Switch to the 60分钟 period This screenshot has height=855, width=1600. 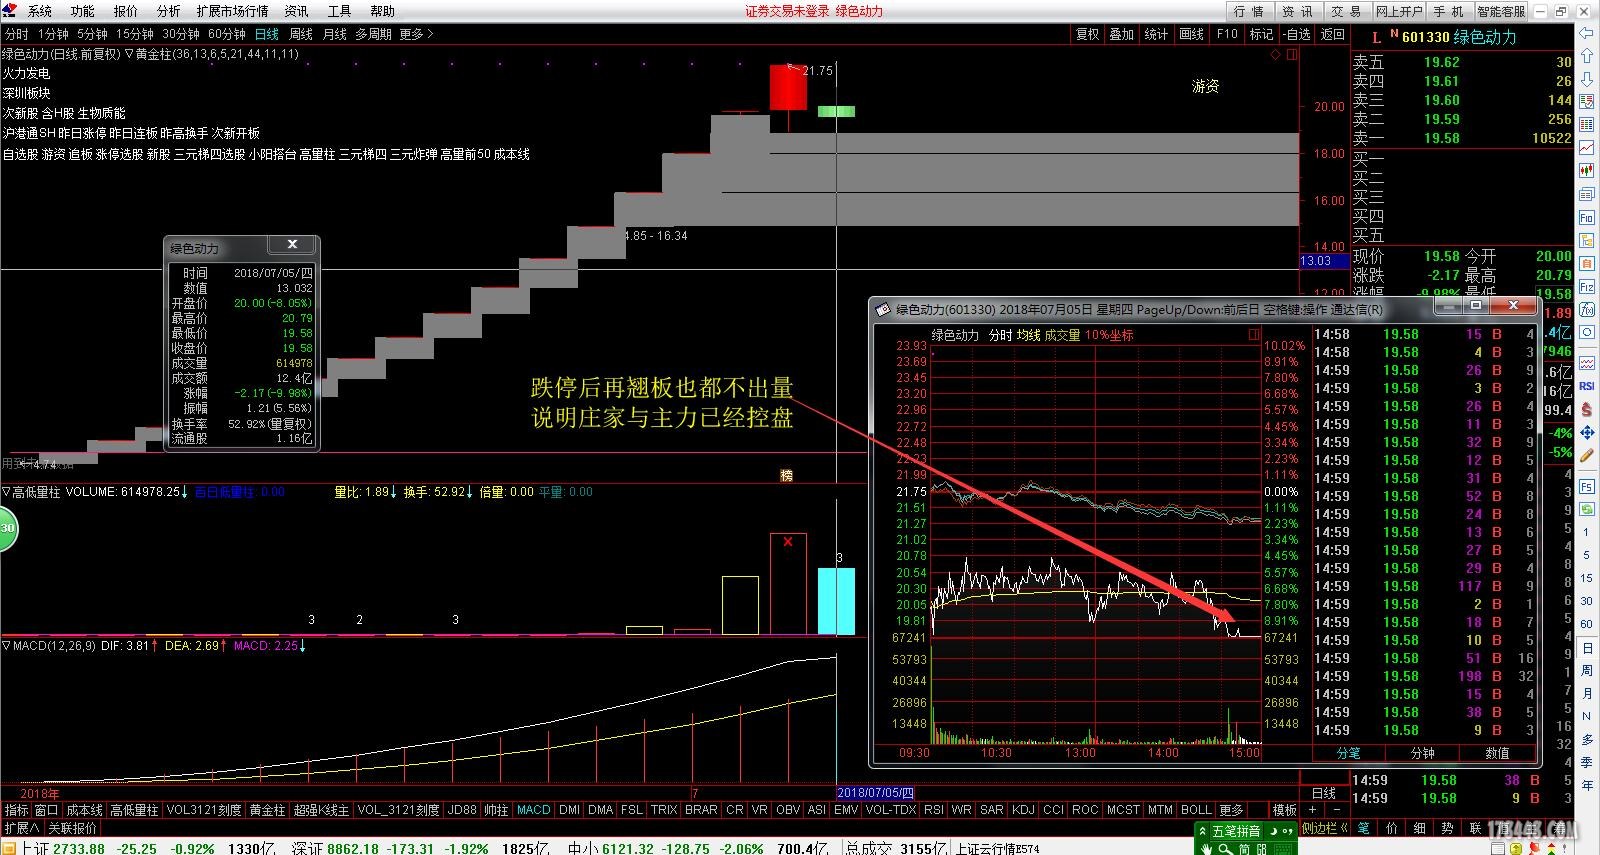coord(227,34)
